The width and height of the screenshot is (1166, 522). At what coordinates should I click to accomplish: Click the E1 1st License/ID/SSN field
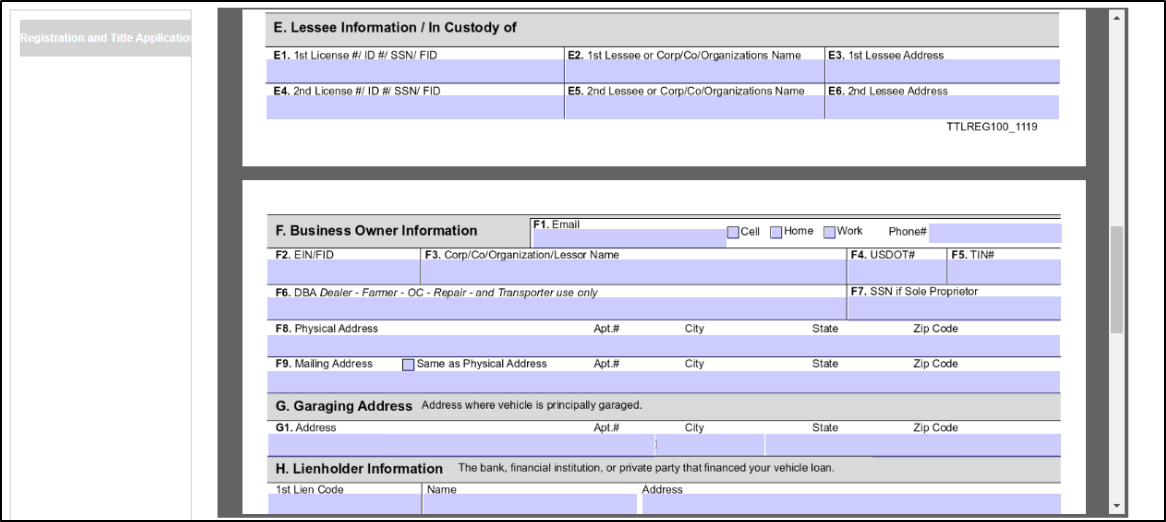click(x=415, y=71)
